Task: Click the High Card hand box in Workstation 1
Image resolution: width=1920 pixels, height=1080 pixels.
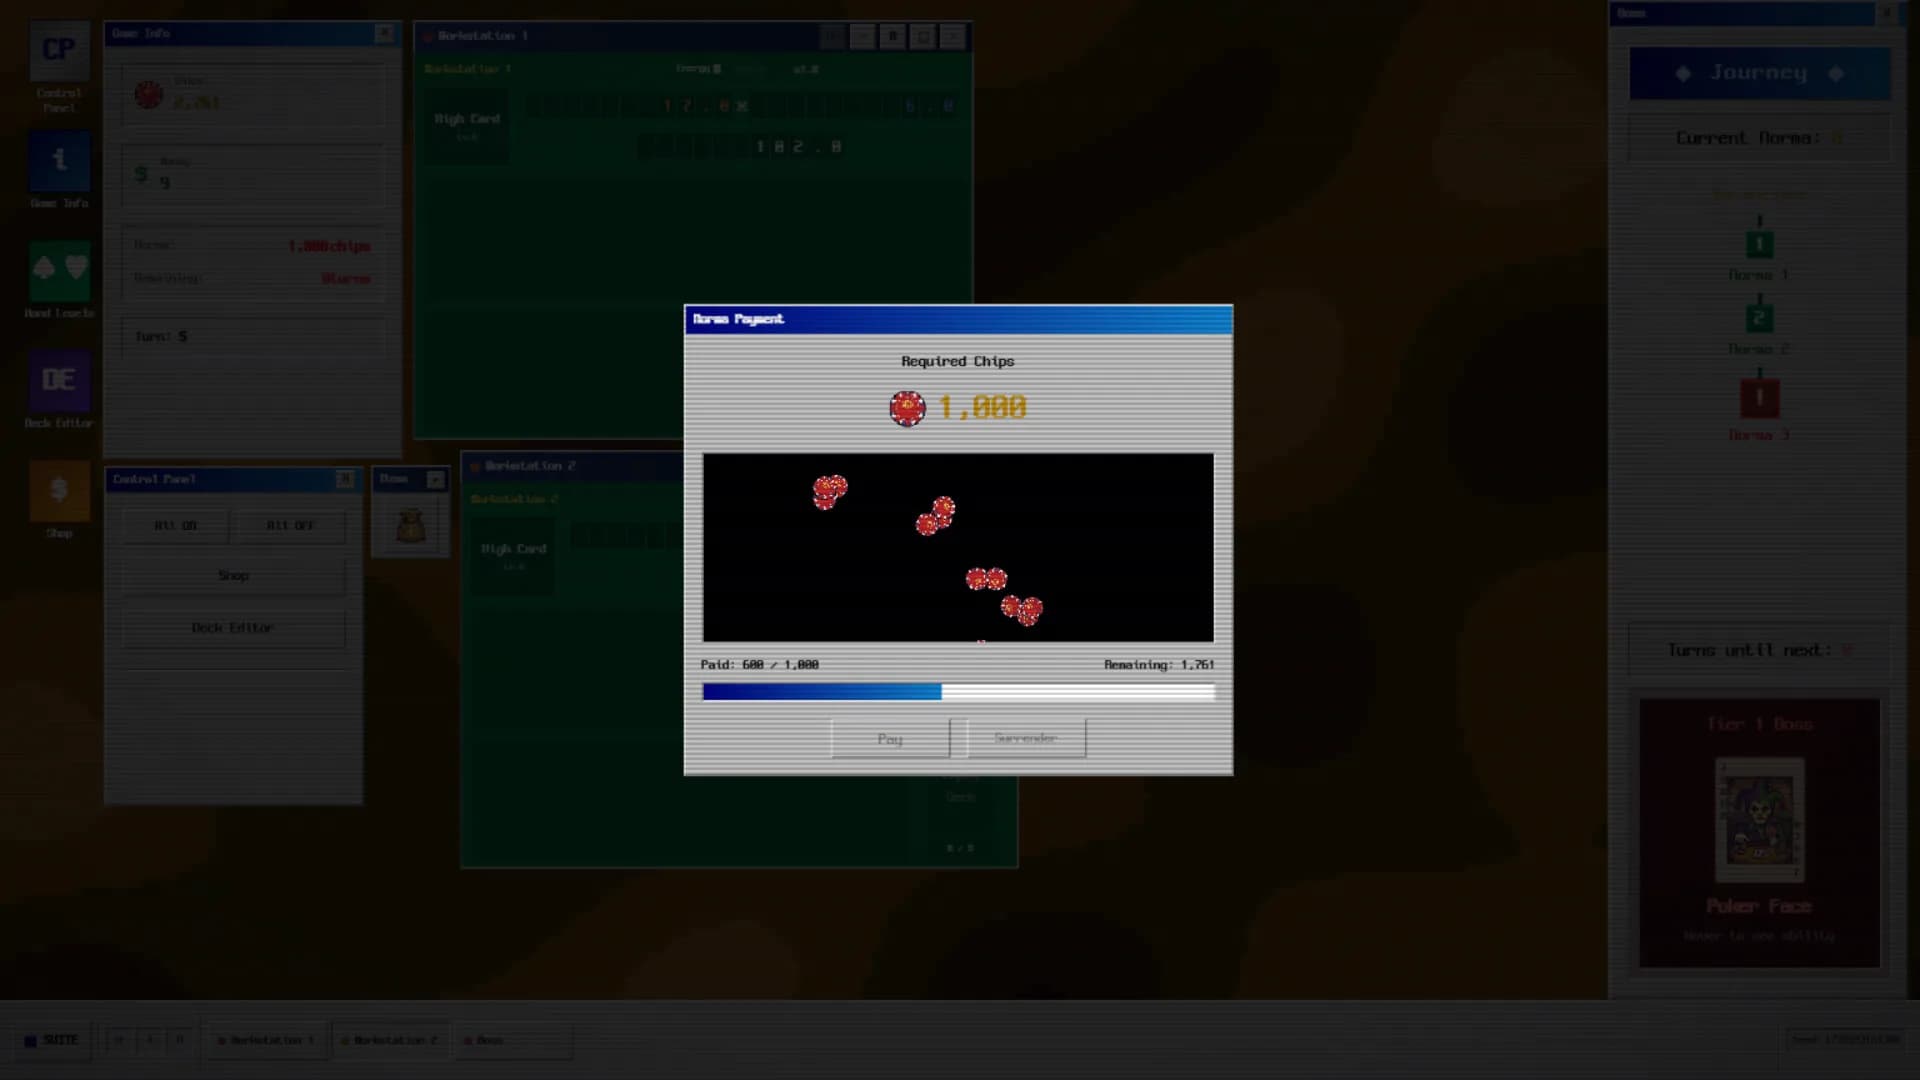Action: [x=466, y=125]
